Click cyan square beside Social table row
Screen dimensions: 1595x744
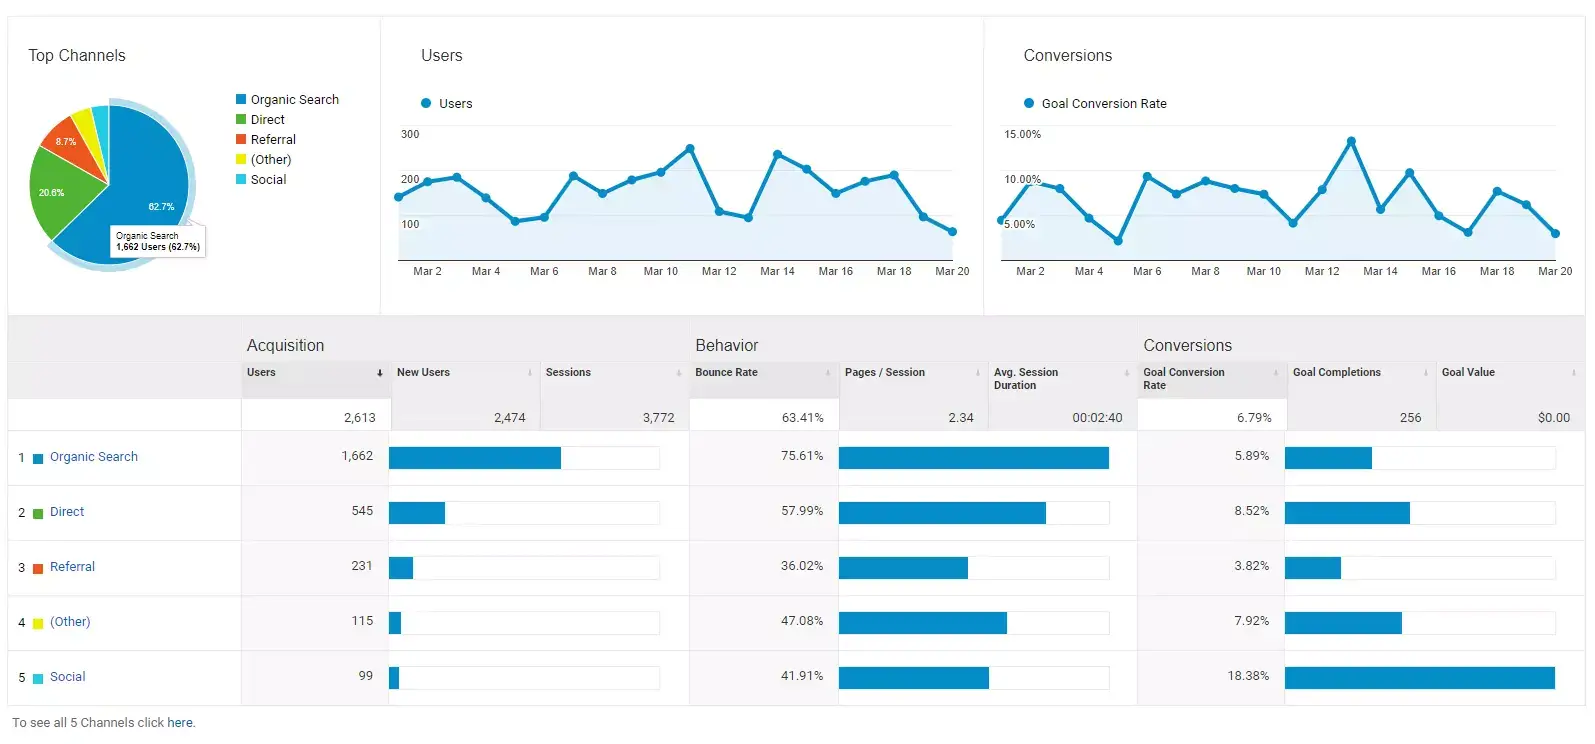pos(38,679)
